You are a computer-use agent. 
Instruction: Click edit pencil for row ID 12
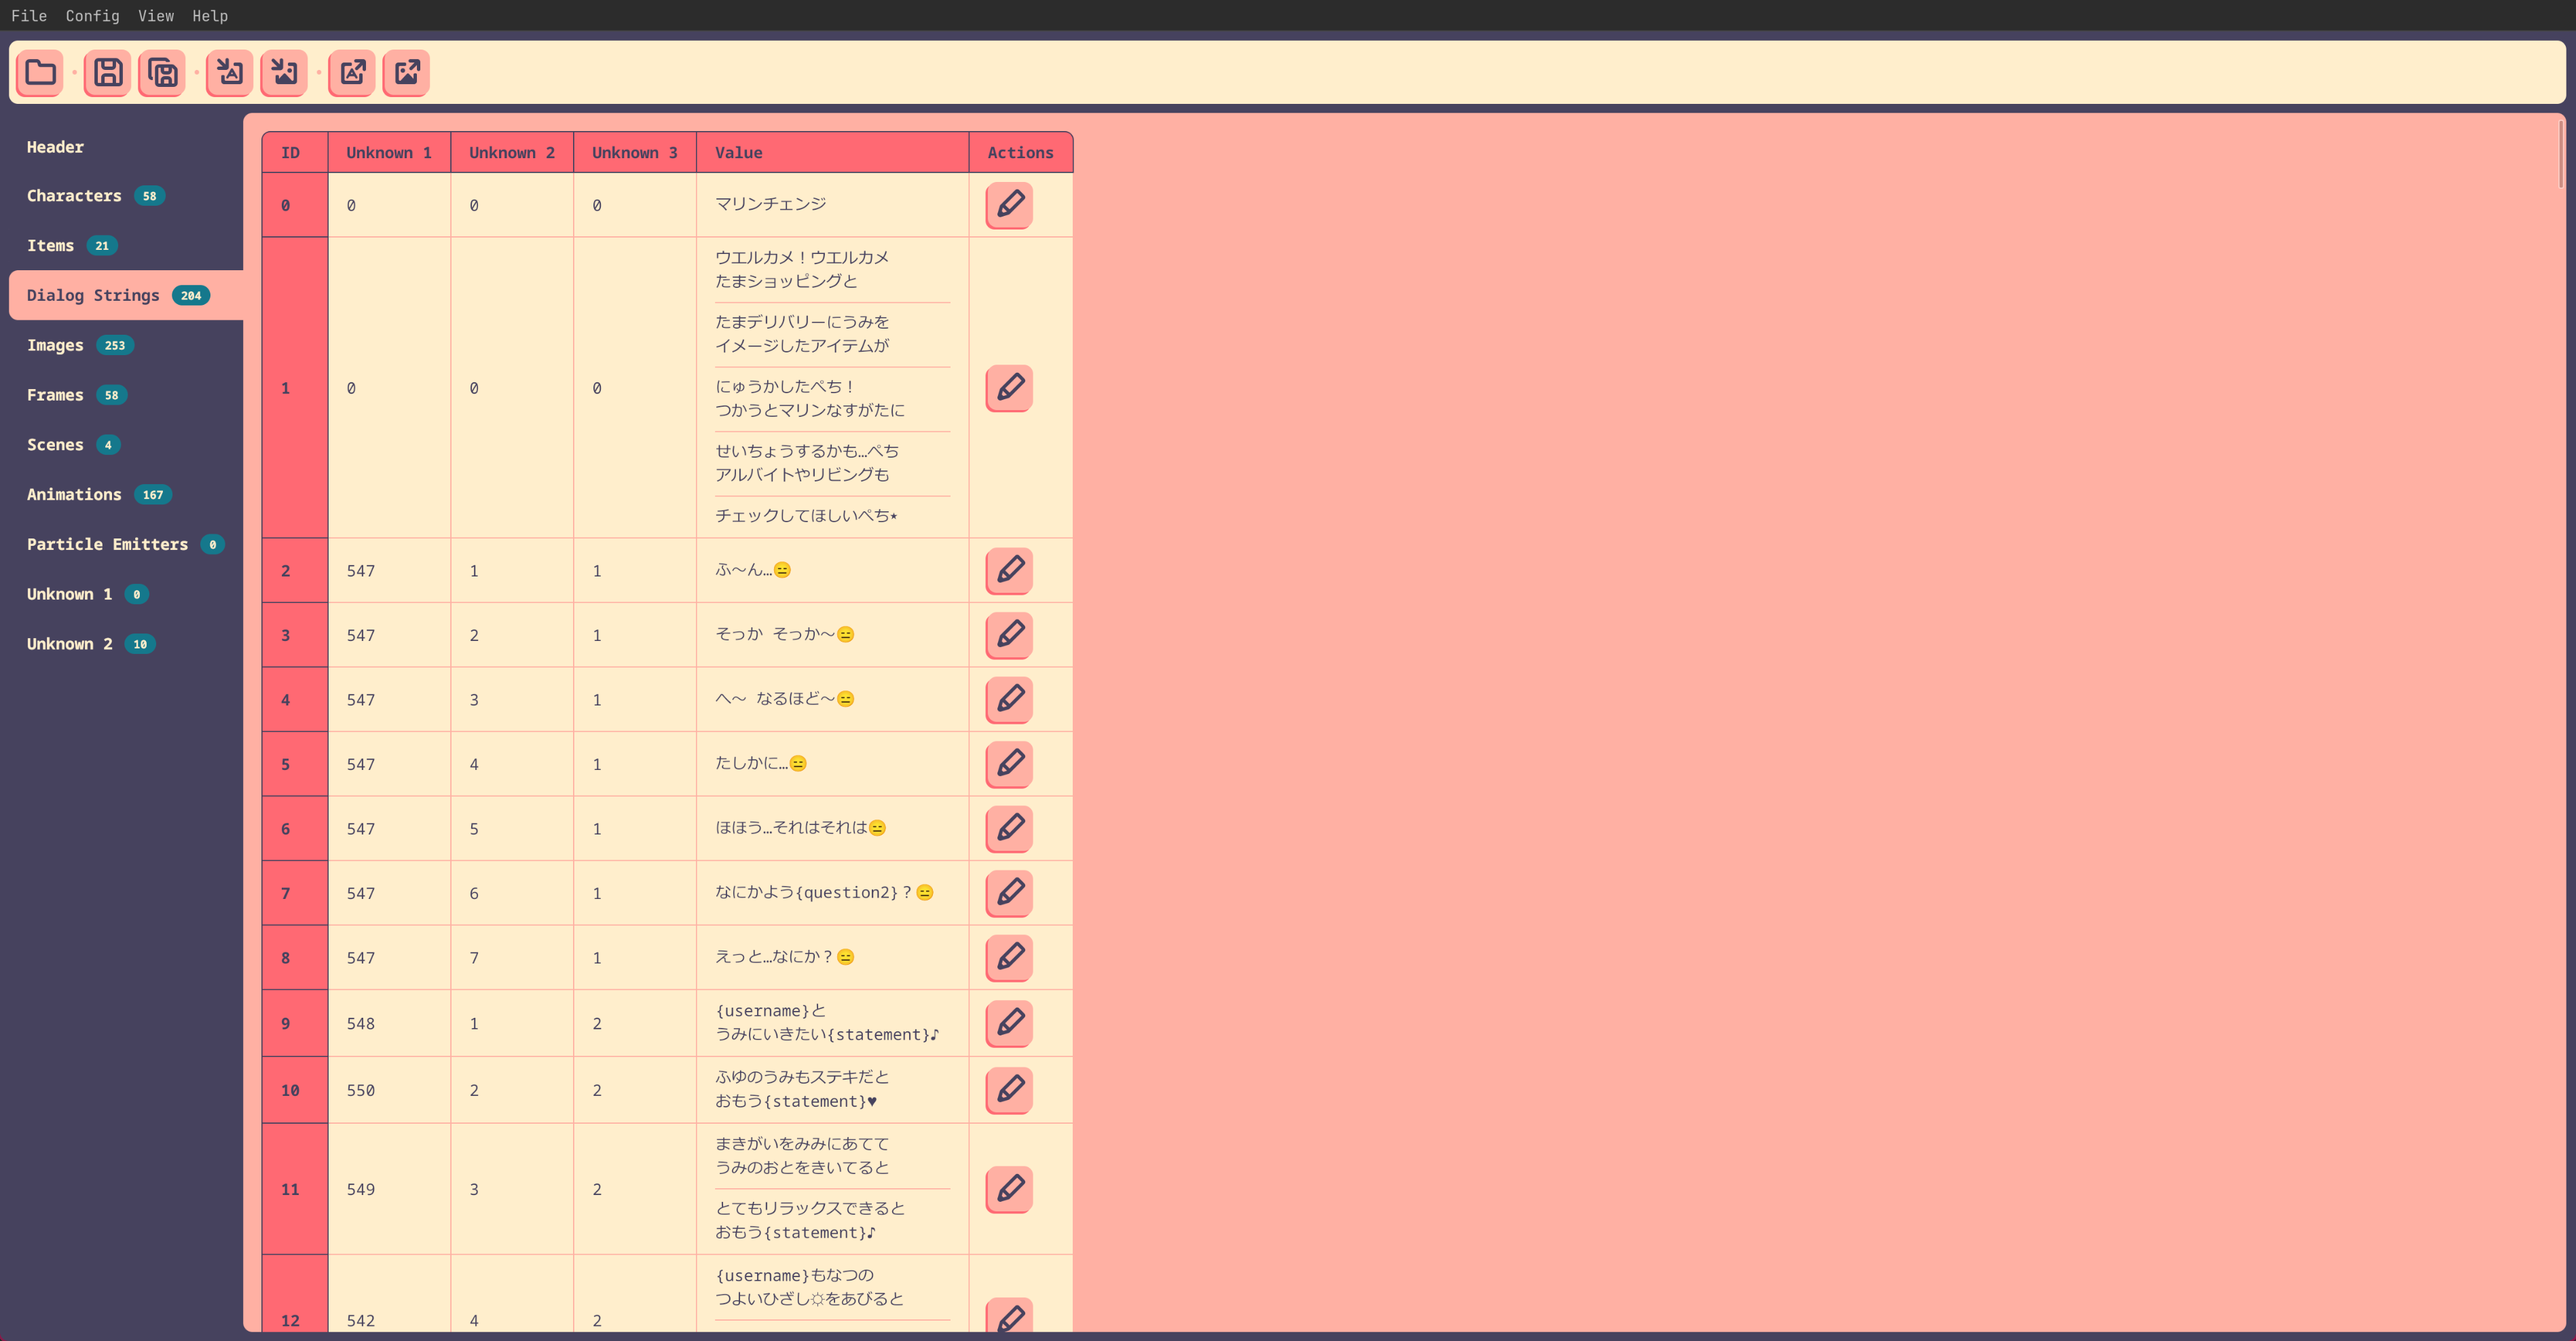click(x=1010, y=1316)
